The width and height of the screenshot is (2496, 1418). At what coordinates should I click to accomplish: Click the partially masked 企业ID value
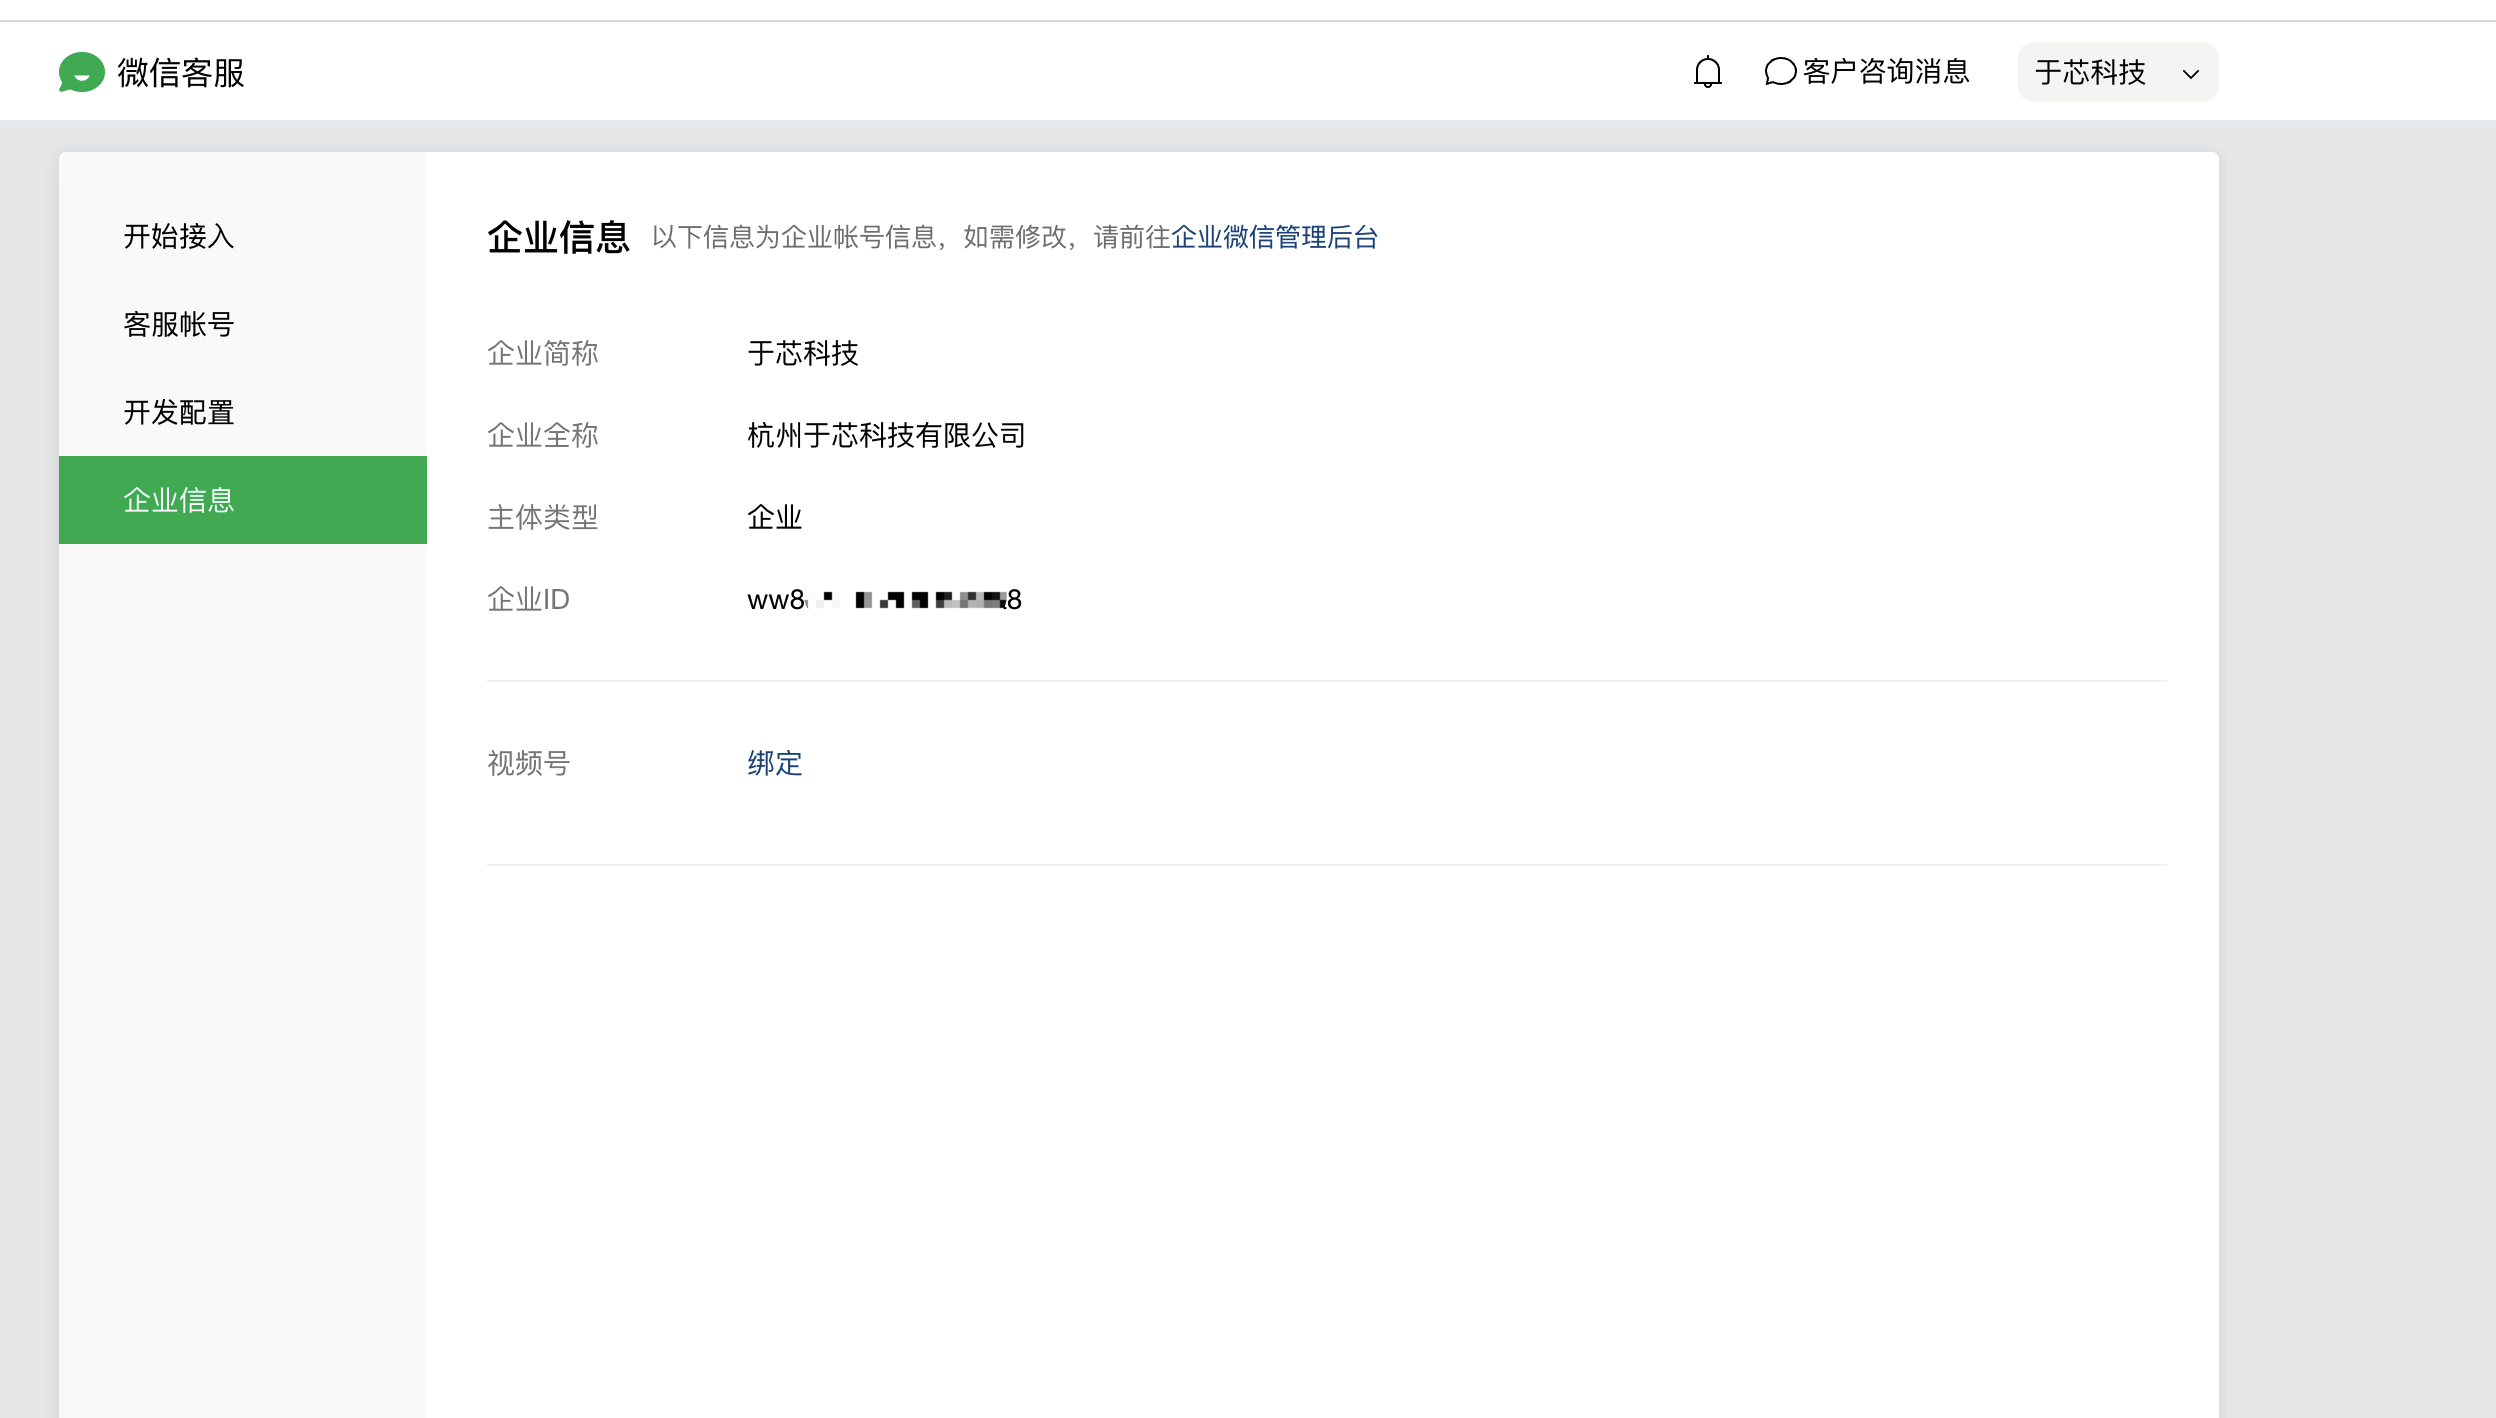tap(884, 599)
